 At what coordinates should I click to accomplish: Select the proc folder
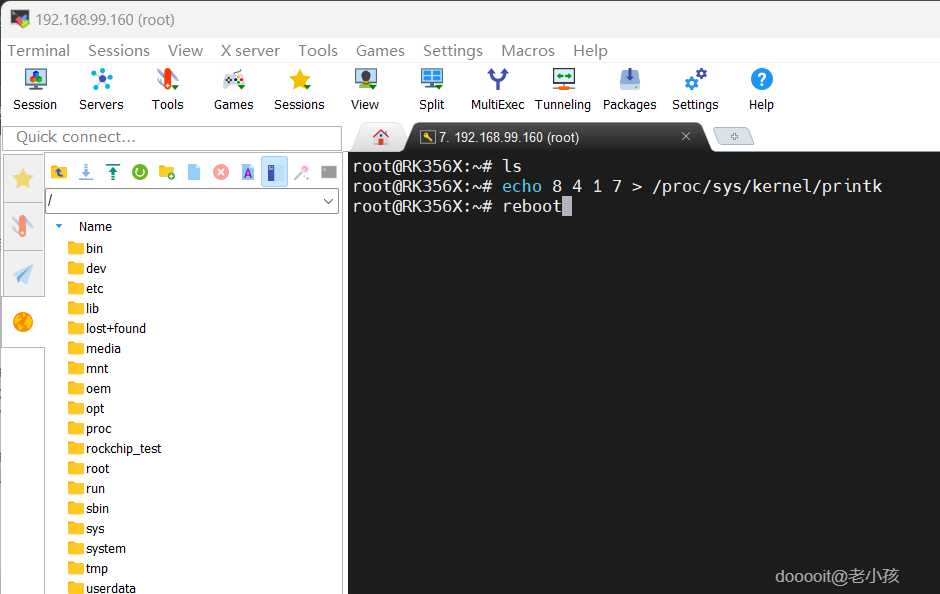coord(90,429)
